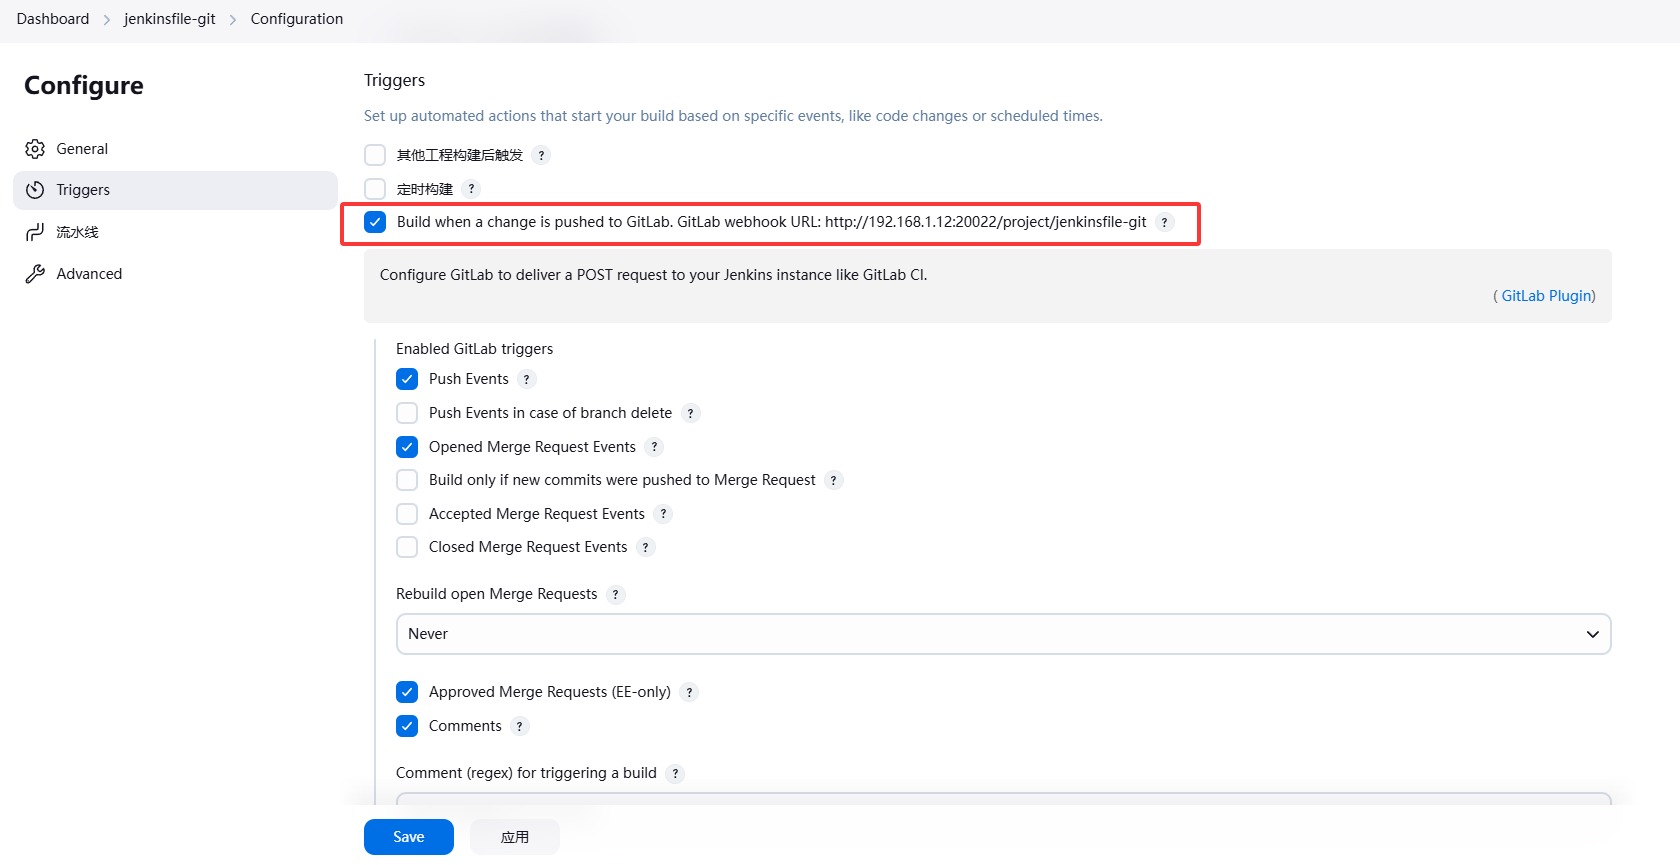
Task: Show help for Rebuild open Merge Requests
Action: [615, 594]
